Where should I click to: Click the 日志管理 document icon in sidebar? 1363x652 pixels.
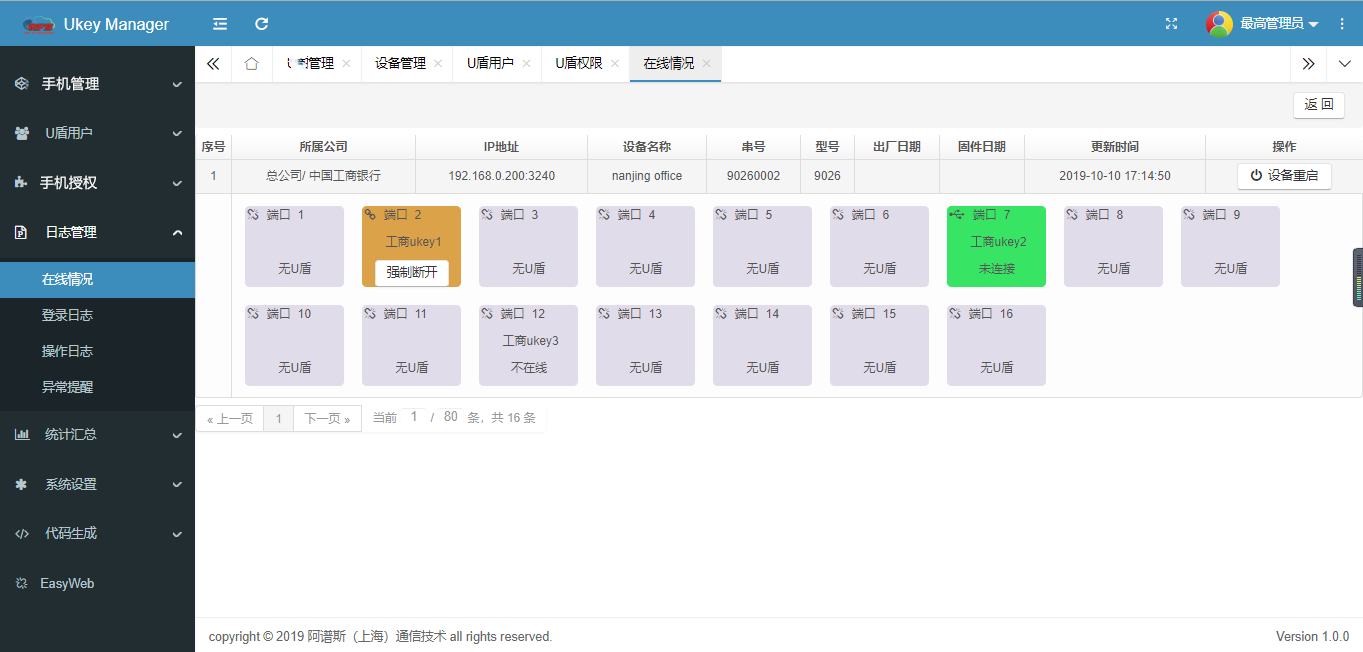[x=21, y=232]
